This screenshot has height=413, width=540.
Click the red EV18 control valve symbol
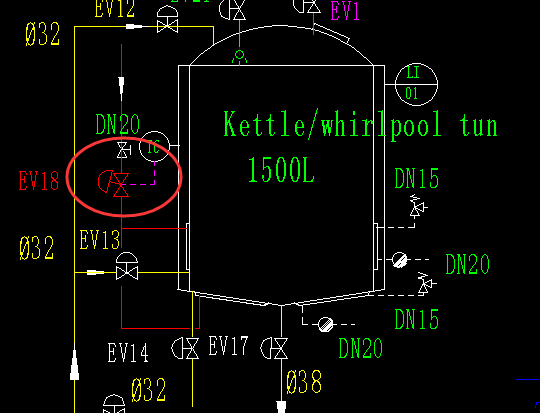[x=114, y=183]
